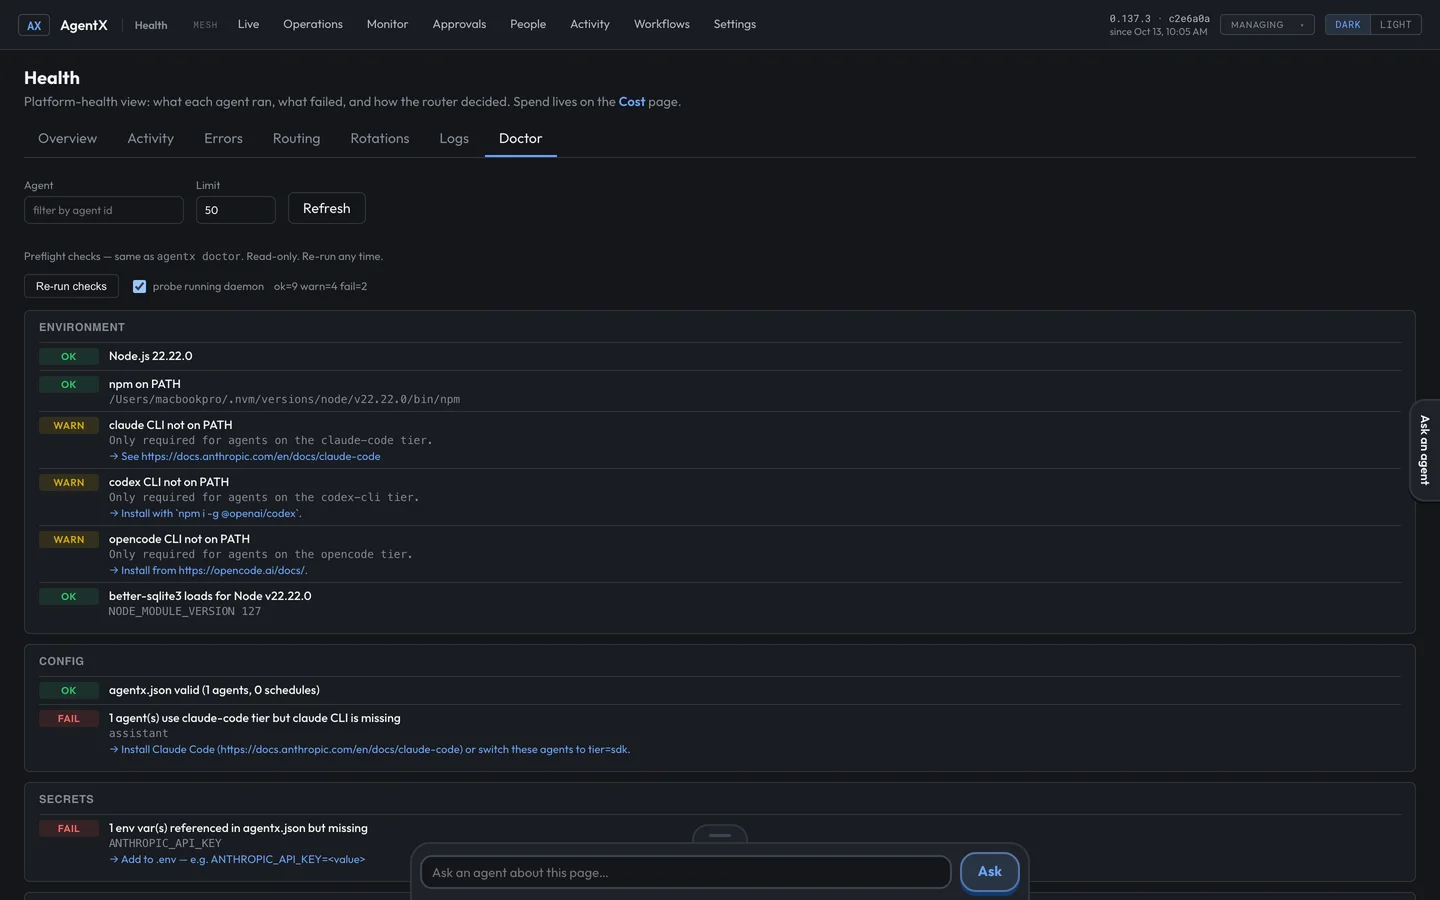Image resolution: width=1440 pixels, height=900 pixels.
Task: Go to People page
Action: [x=528, y=24]
